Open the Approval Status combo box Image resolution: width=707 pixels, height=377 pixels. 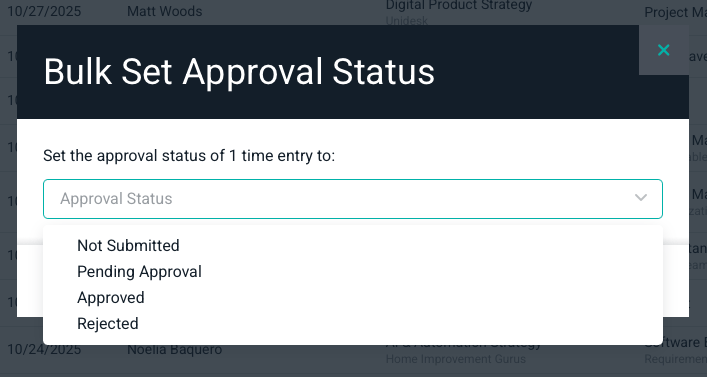353,199
